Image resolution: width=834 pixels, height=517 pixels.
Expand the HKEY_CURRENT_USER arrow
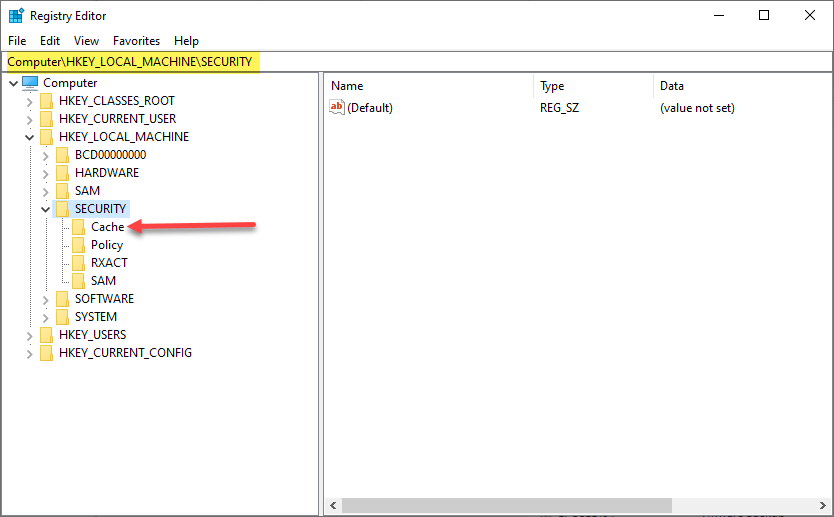coord(29,120)
